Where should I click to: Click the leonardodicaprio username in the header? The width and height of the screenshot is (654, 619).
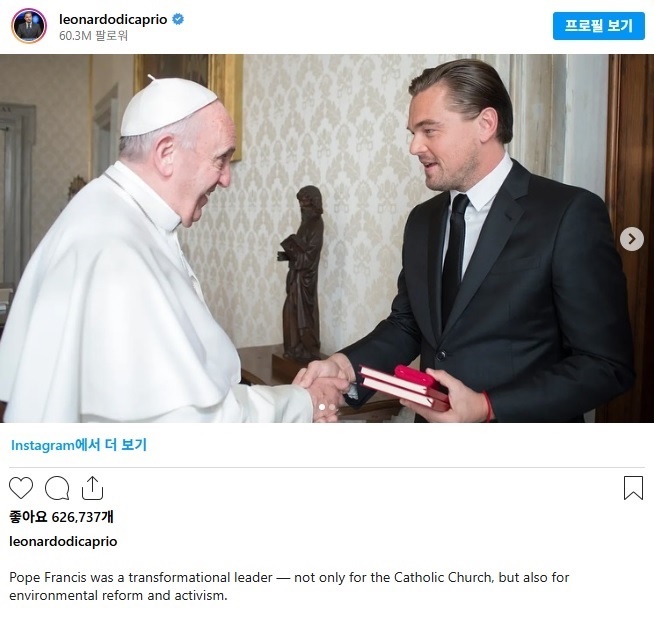[113, 19]
